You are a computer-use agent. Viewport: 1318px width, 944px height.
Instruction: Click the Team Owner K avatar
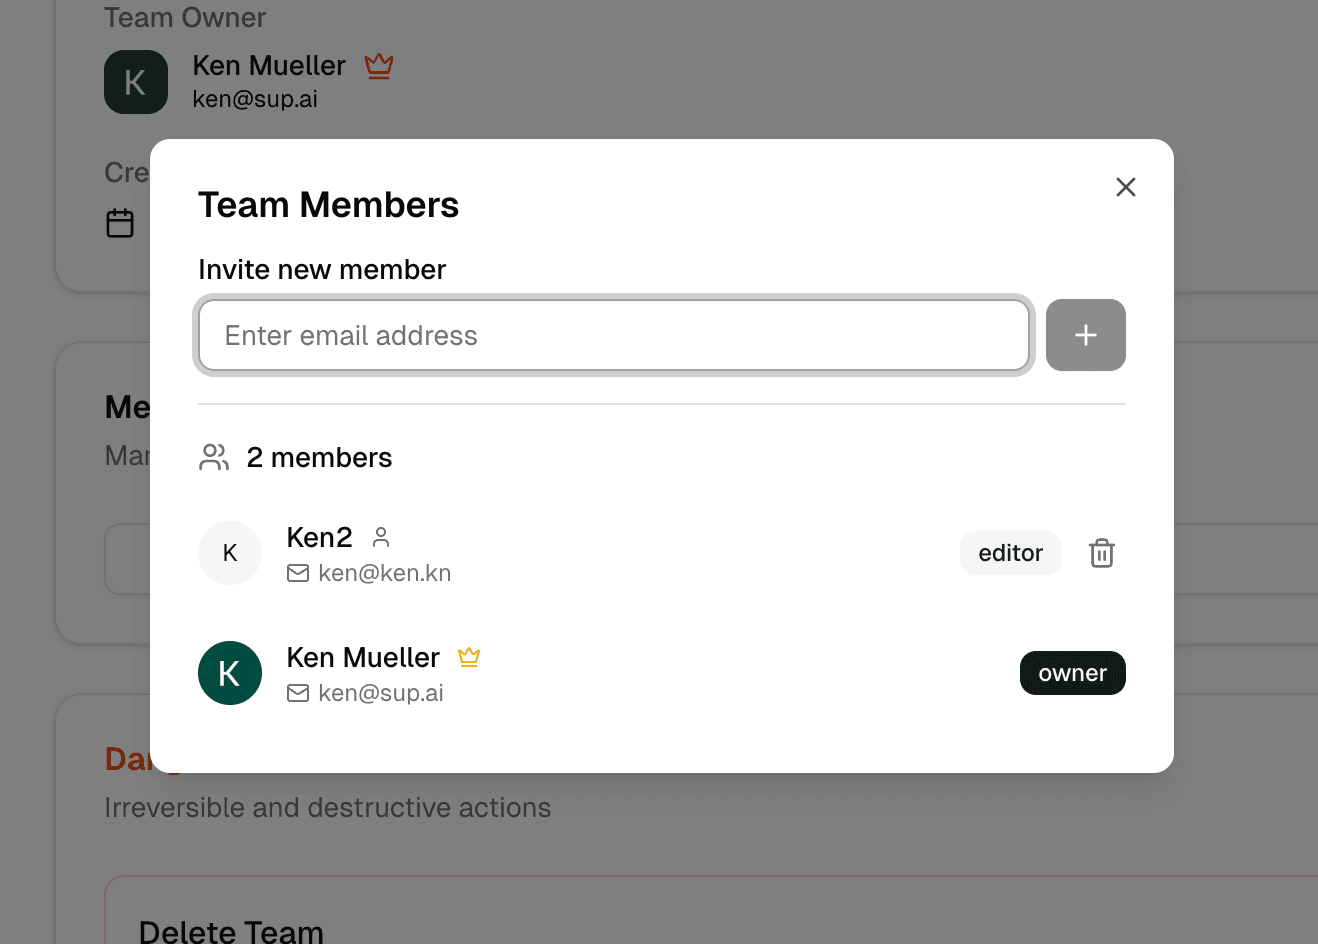(136, 82)
